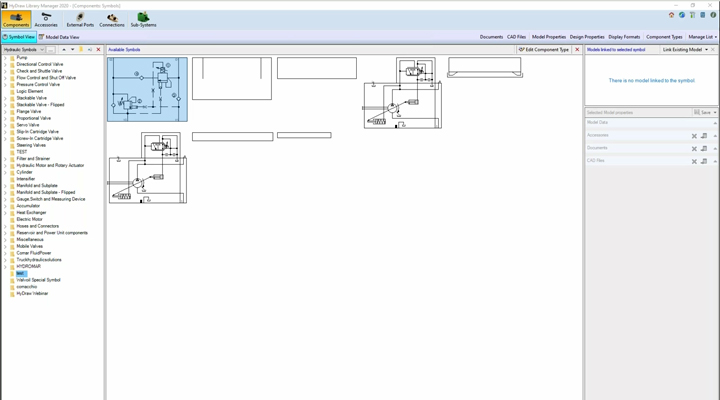Screen dimensions: 720x400
Task: Select the second-row pump circuit symbol thumbnail
Action: 148,168
